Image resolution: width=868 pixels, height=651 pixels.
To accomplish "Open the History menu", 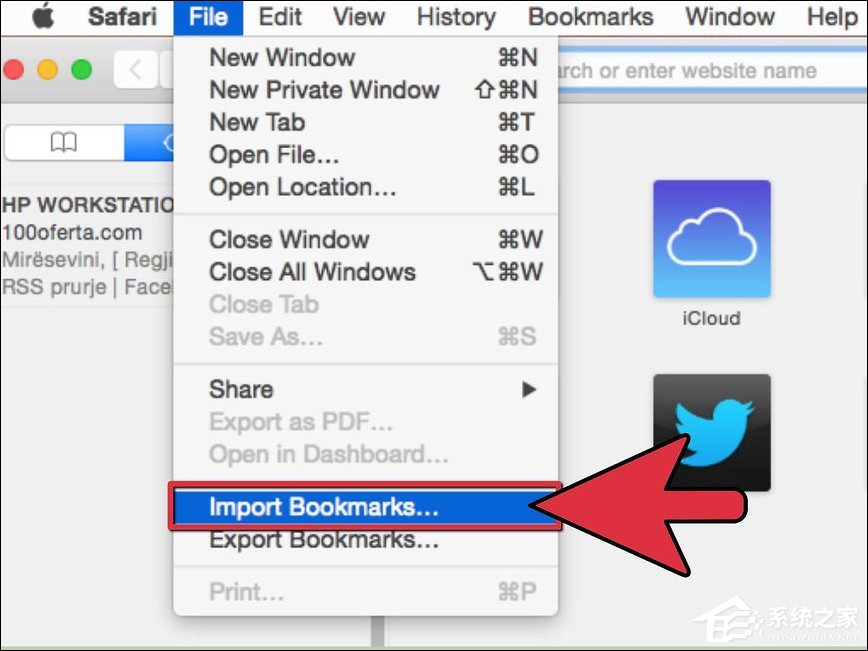I will pyautogui.click(x=456, y=17).
